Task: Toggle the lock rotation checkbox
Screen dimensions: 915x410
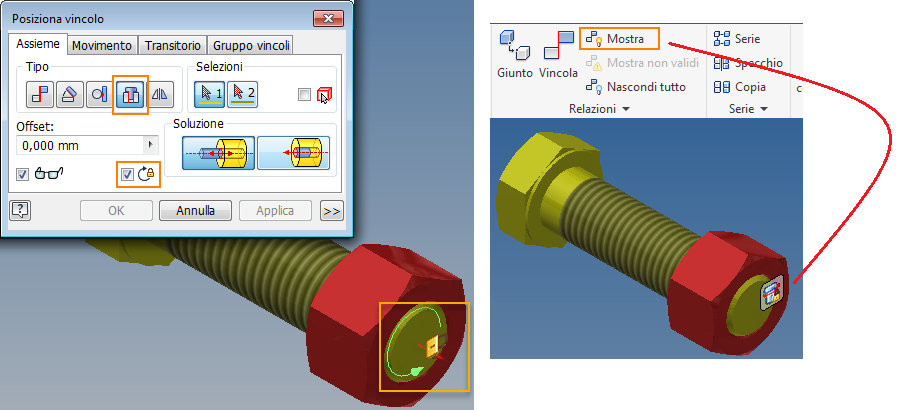Action: tap(126, 174)
